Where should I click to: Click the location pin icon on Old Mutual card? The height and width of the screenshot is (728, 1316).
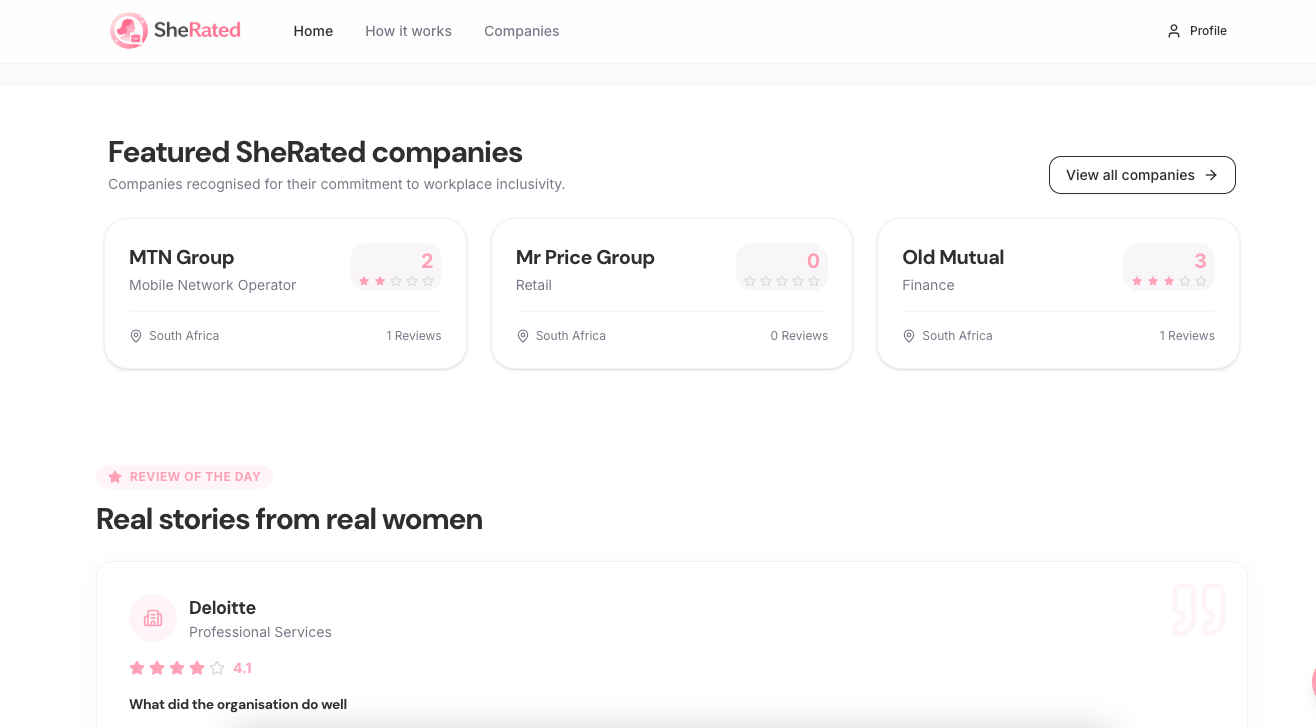pos(909,336)
